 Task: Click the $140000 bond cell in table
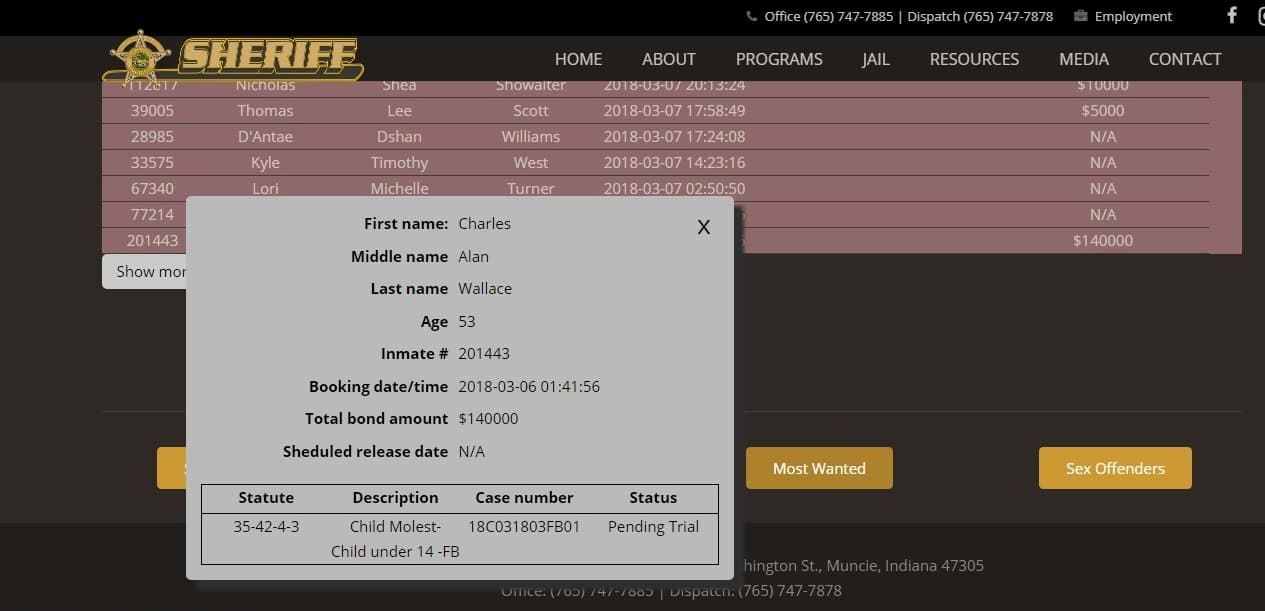(1102, 240)
